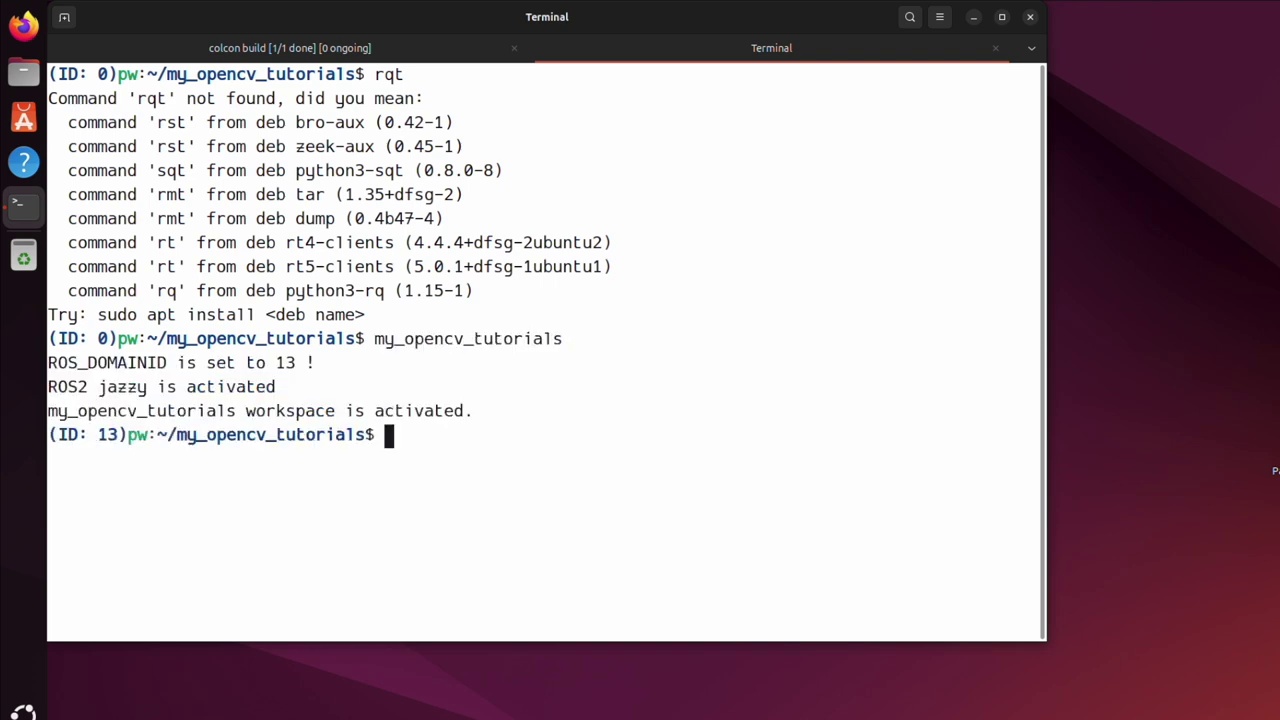Click 'ROS2 jazzy is activated' line
This screenshot has height=720, width=1280.
click(x=162, y=386)
